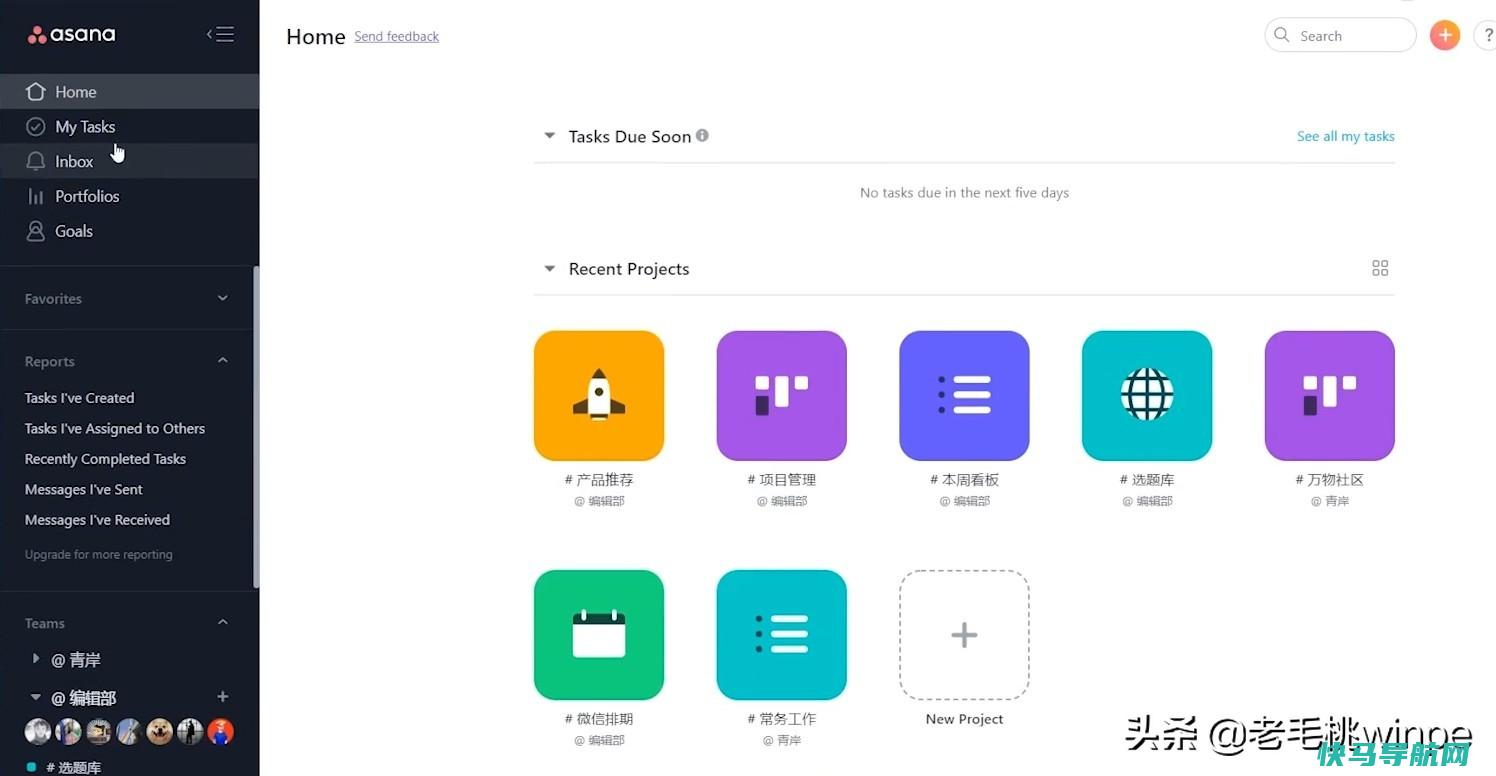1496x776 pixels.
Task: Expand the @ 青岸 team
Action: [36, 659]
